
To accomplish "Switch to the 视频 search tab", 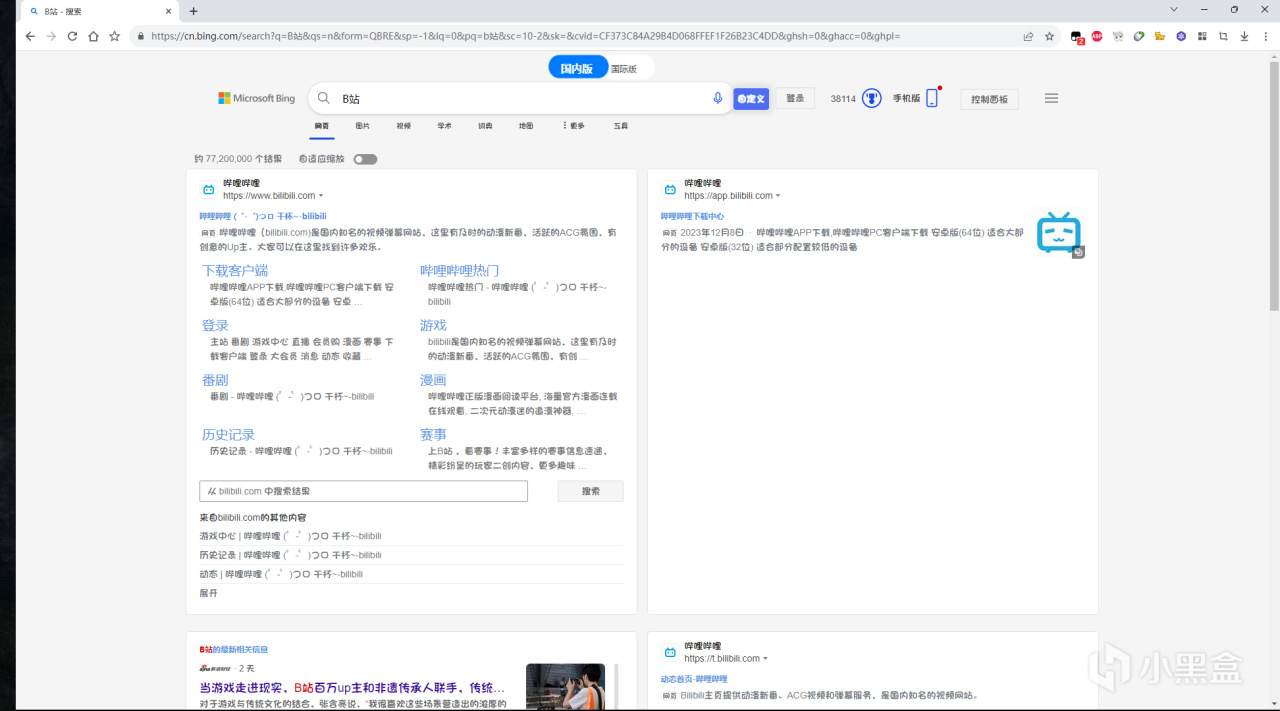I will [x=403, y=126].
